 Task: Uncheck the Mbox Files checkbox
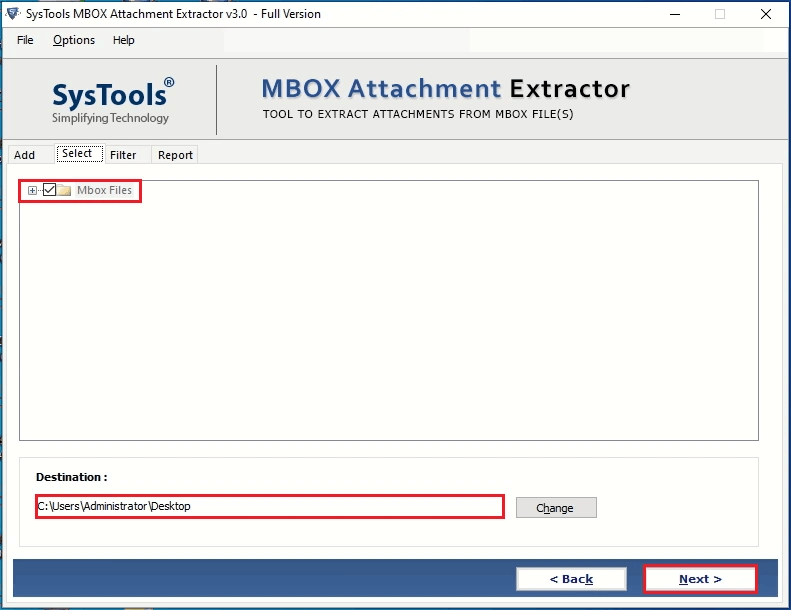click(49, 190)
